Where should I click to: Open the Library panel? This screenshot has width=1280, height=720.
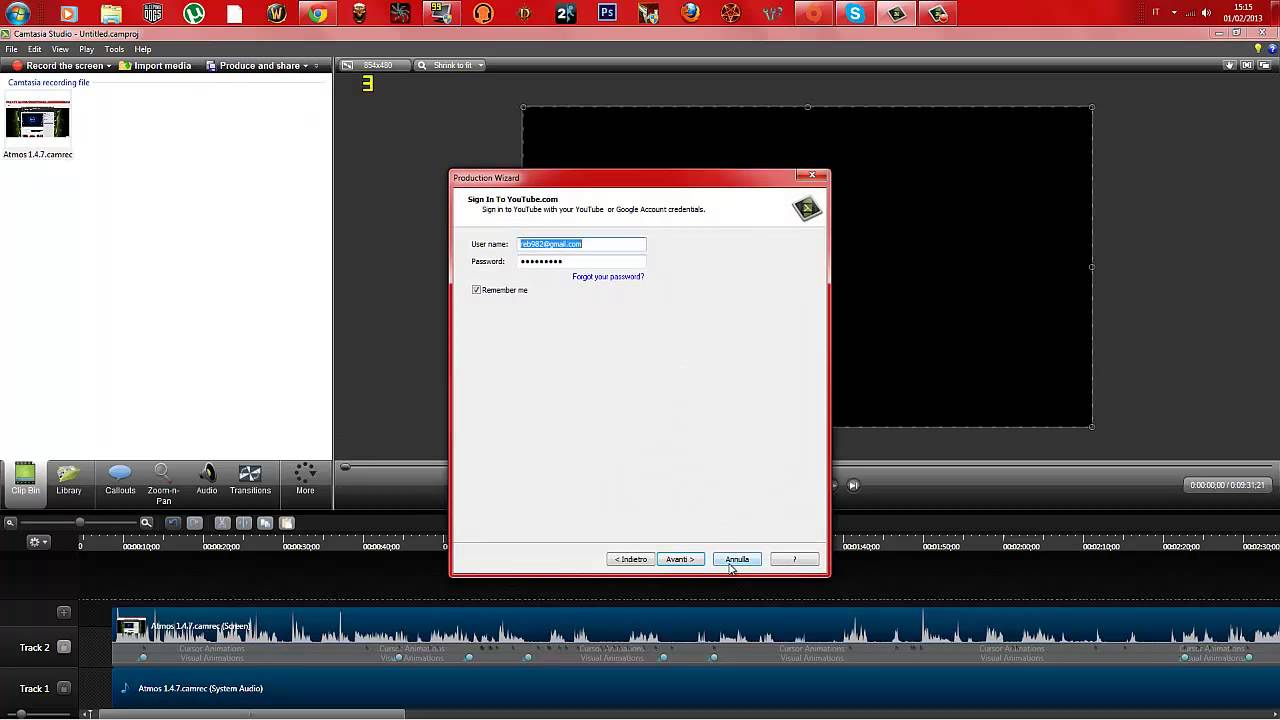click(x=69, y=479)
